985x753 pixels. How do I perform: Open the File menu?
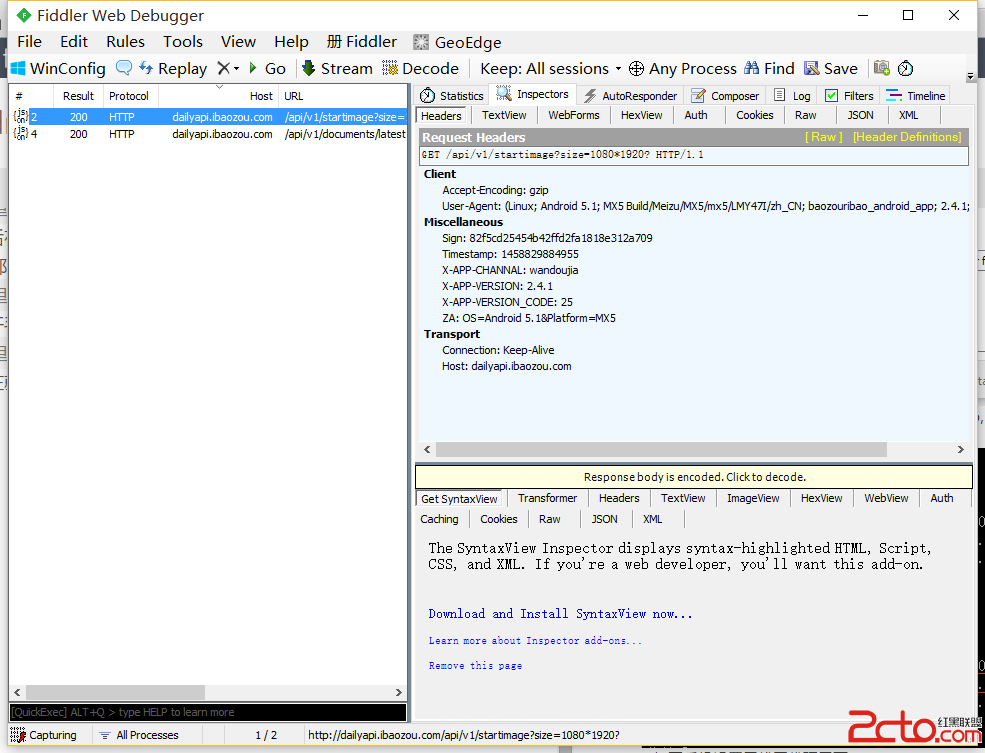pos(30,42)
